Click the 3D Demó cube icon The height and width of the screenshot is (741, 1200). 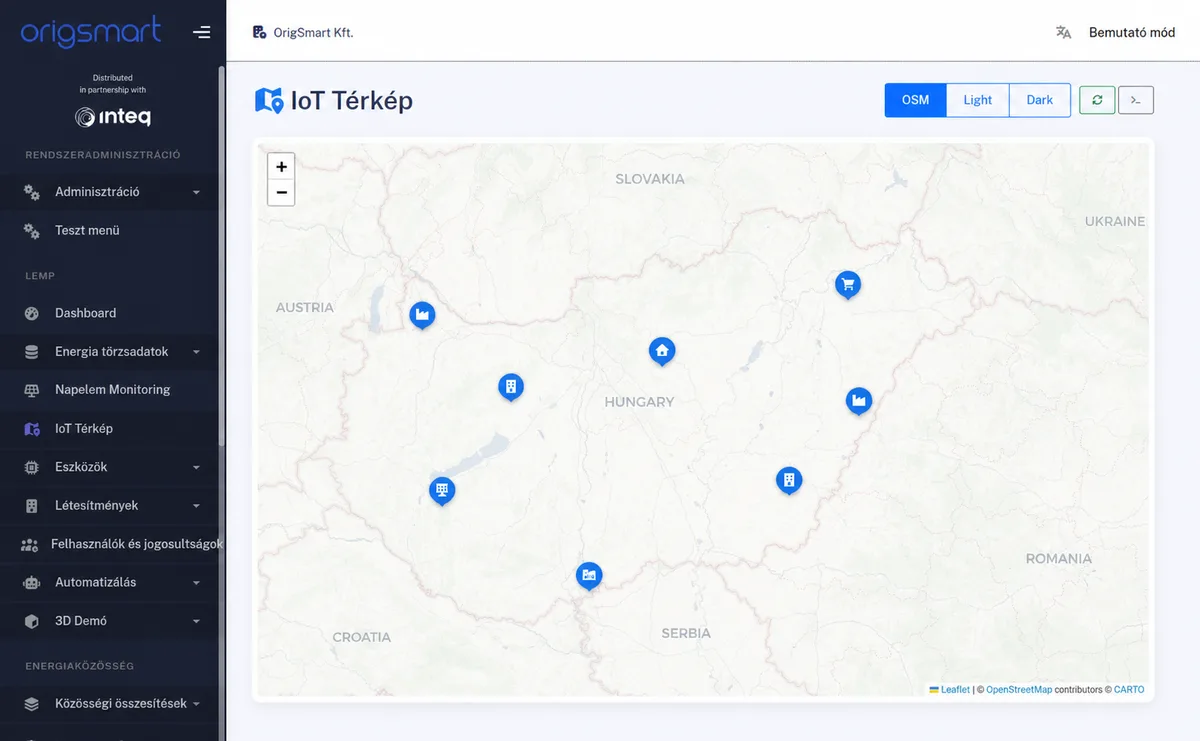pyautogui.click(x=32, y=621)
